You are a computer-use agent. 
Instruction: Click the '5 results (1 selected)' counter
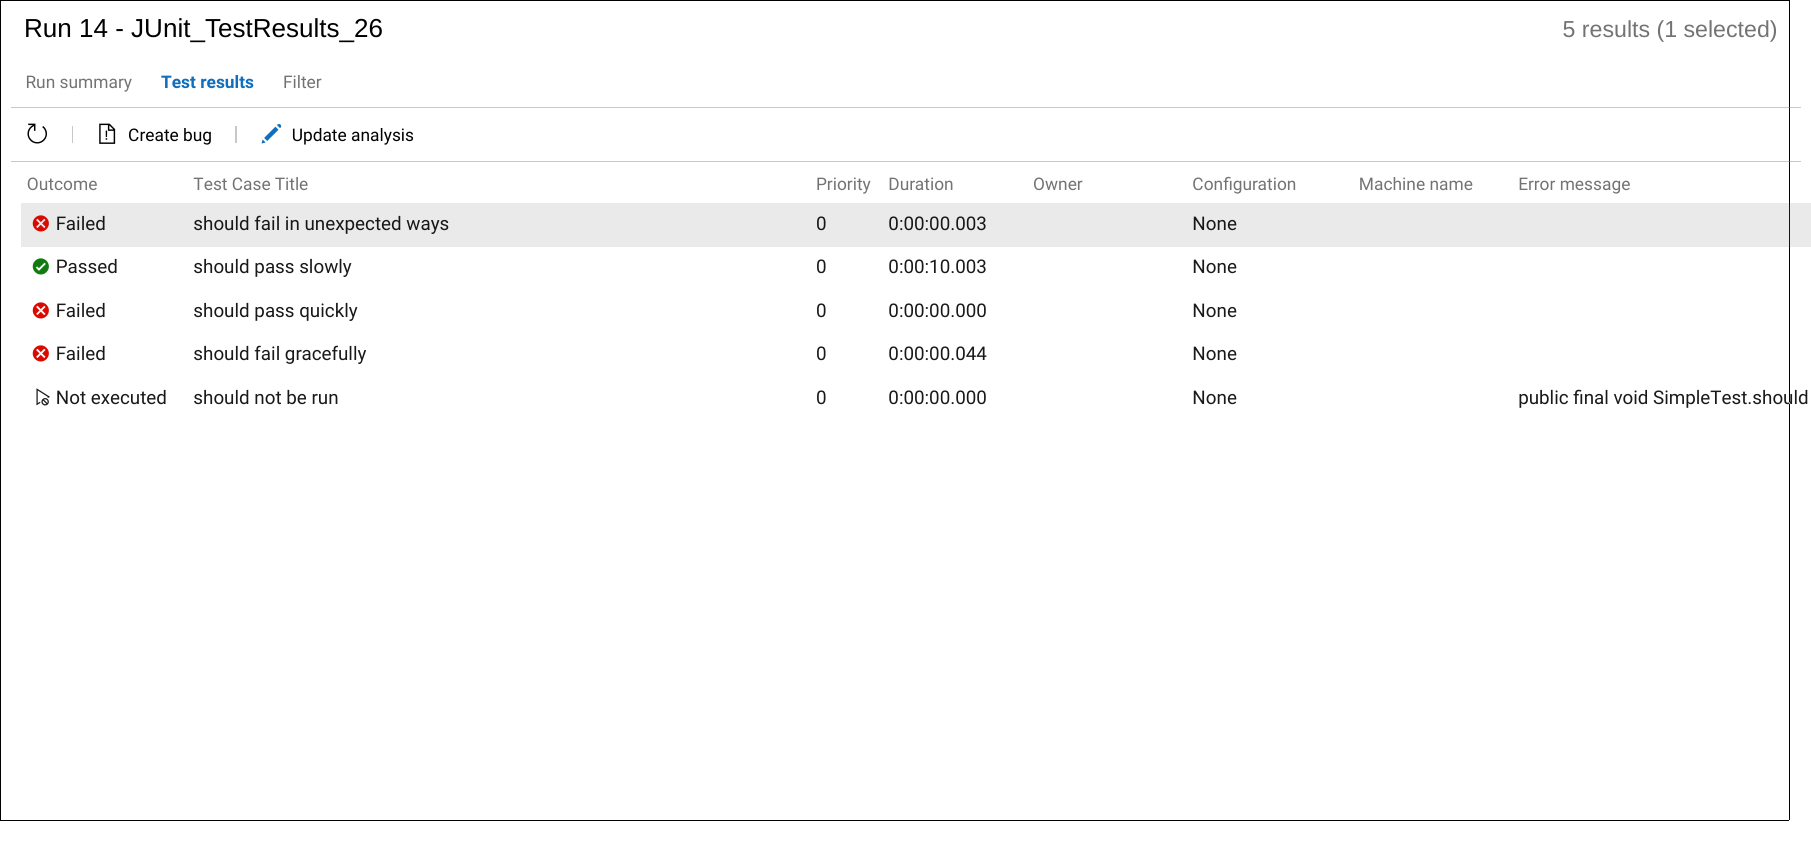tap(1669, 30)
